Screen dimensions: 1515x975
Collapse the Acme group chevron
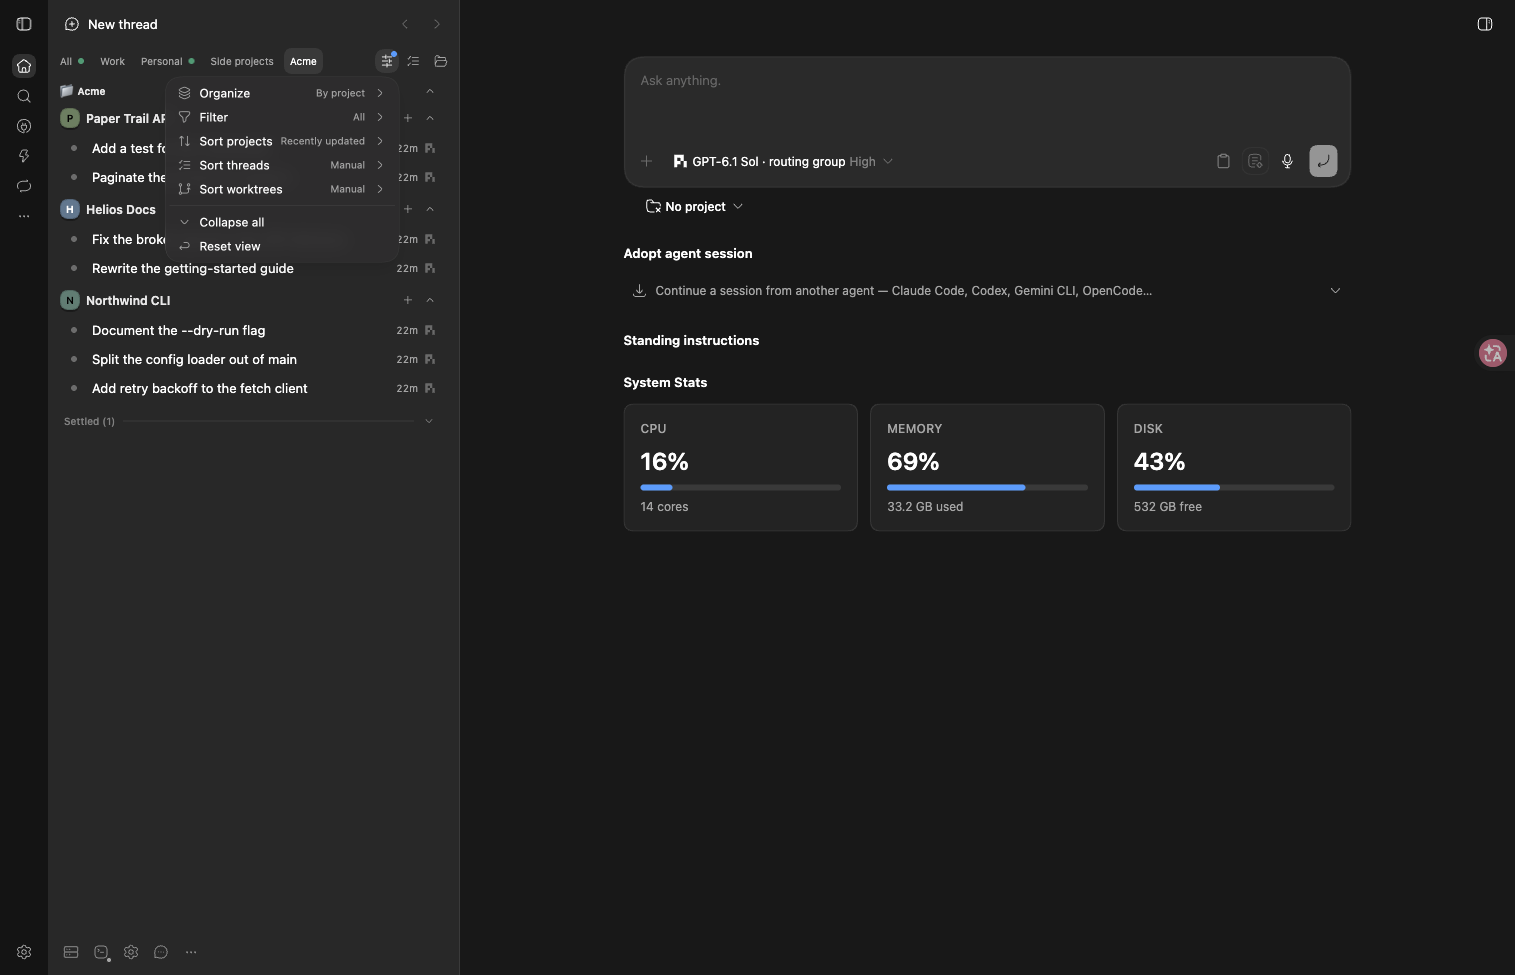click(x=430, y=91)
